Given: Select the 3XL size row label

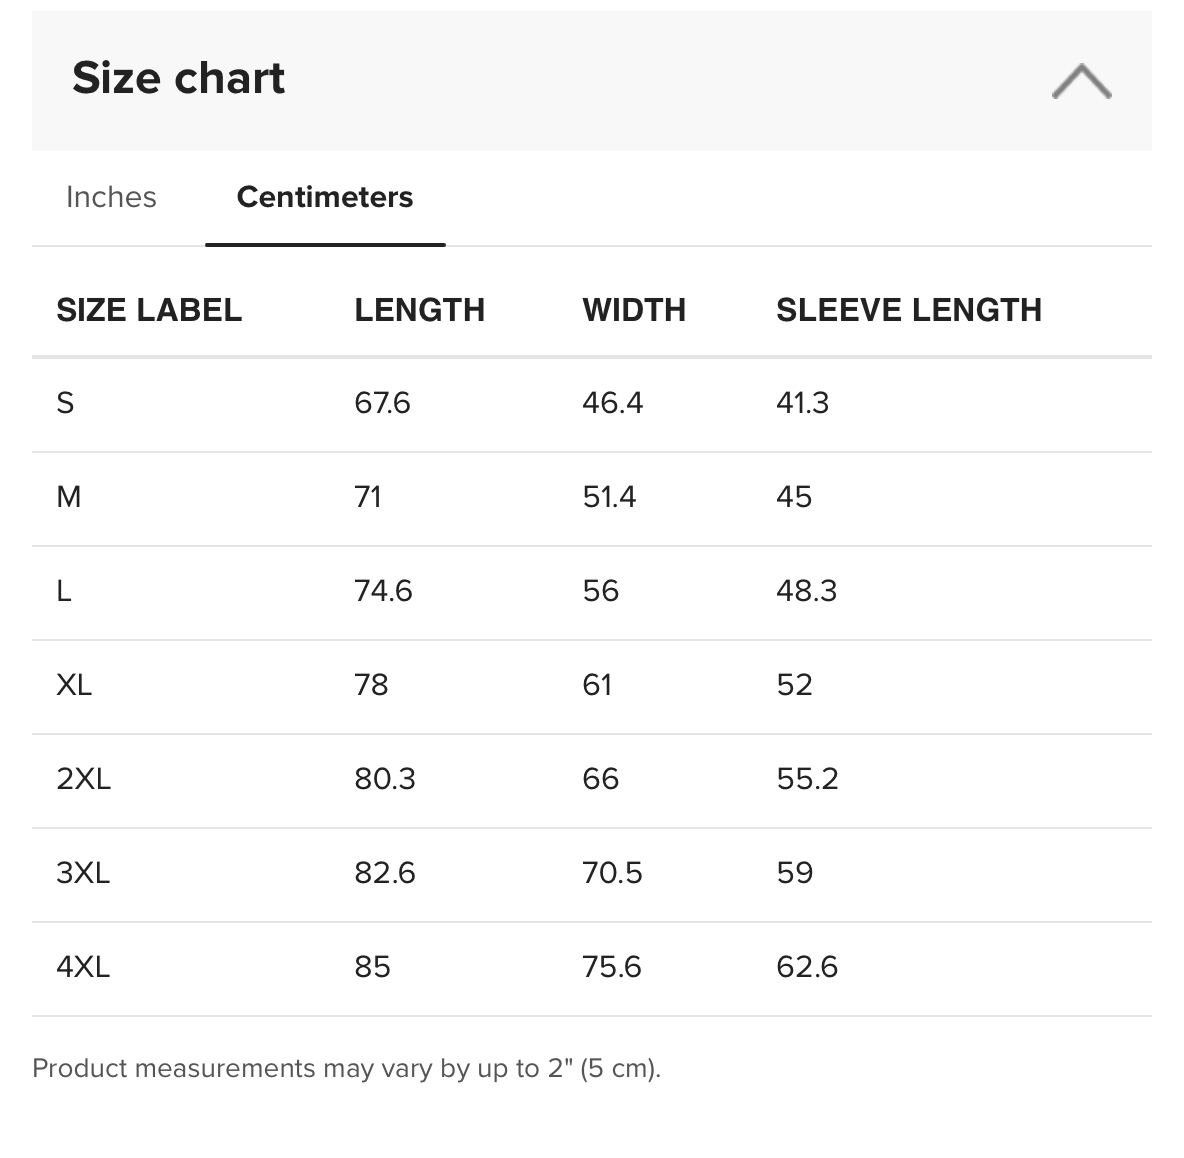Looking at the screenshot, I should click(x=83, y=873).
